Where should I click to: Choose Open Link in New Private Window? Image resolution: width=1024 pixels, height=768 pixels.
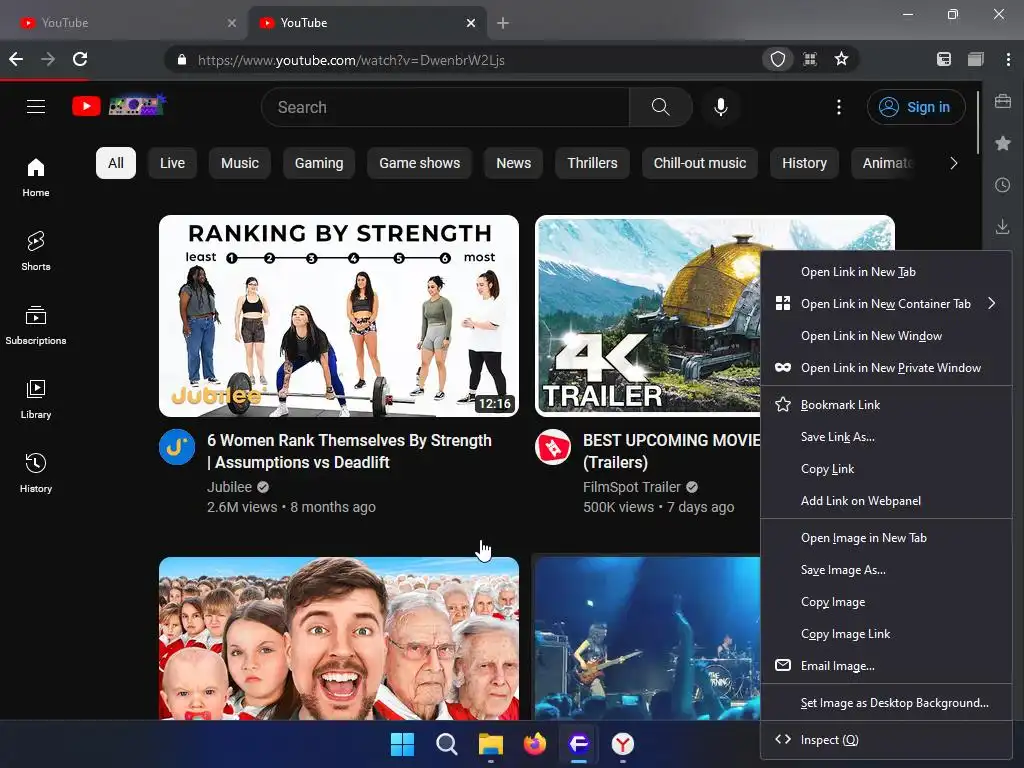pyautogui.click(x=886, y=368)
